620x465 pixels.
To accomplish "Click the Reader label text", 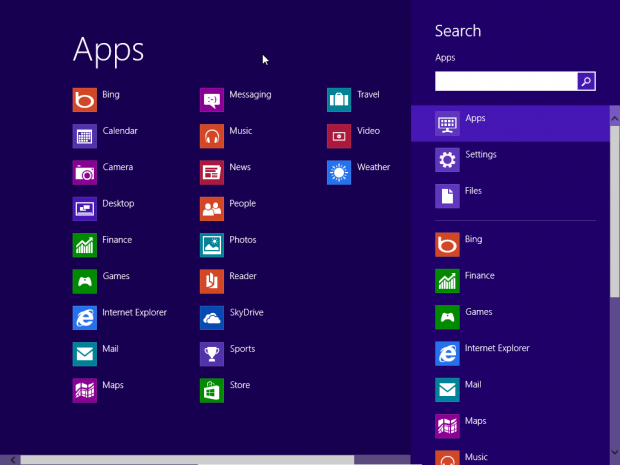I will coord(243,276).
